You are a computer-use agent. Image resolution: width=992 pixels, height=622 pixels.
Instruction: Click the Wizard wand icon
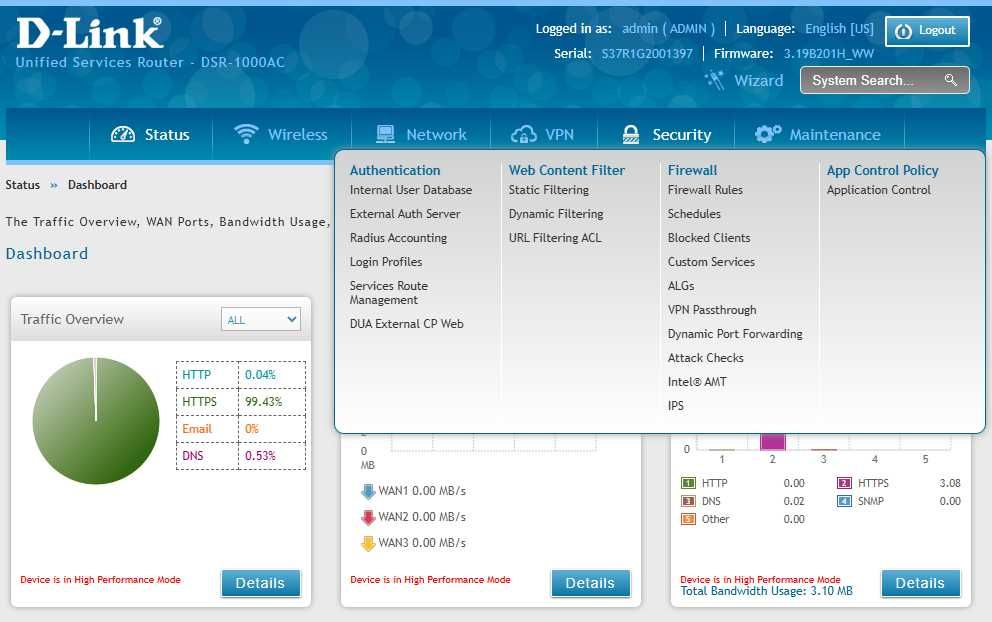[714, 80]
